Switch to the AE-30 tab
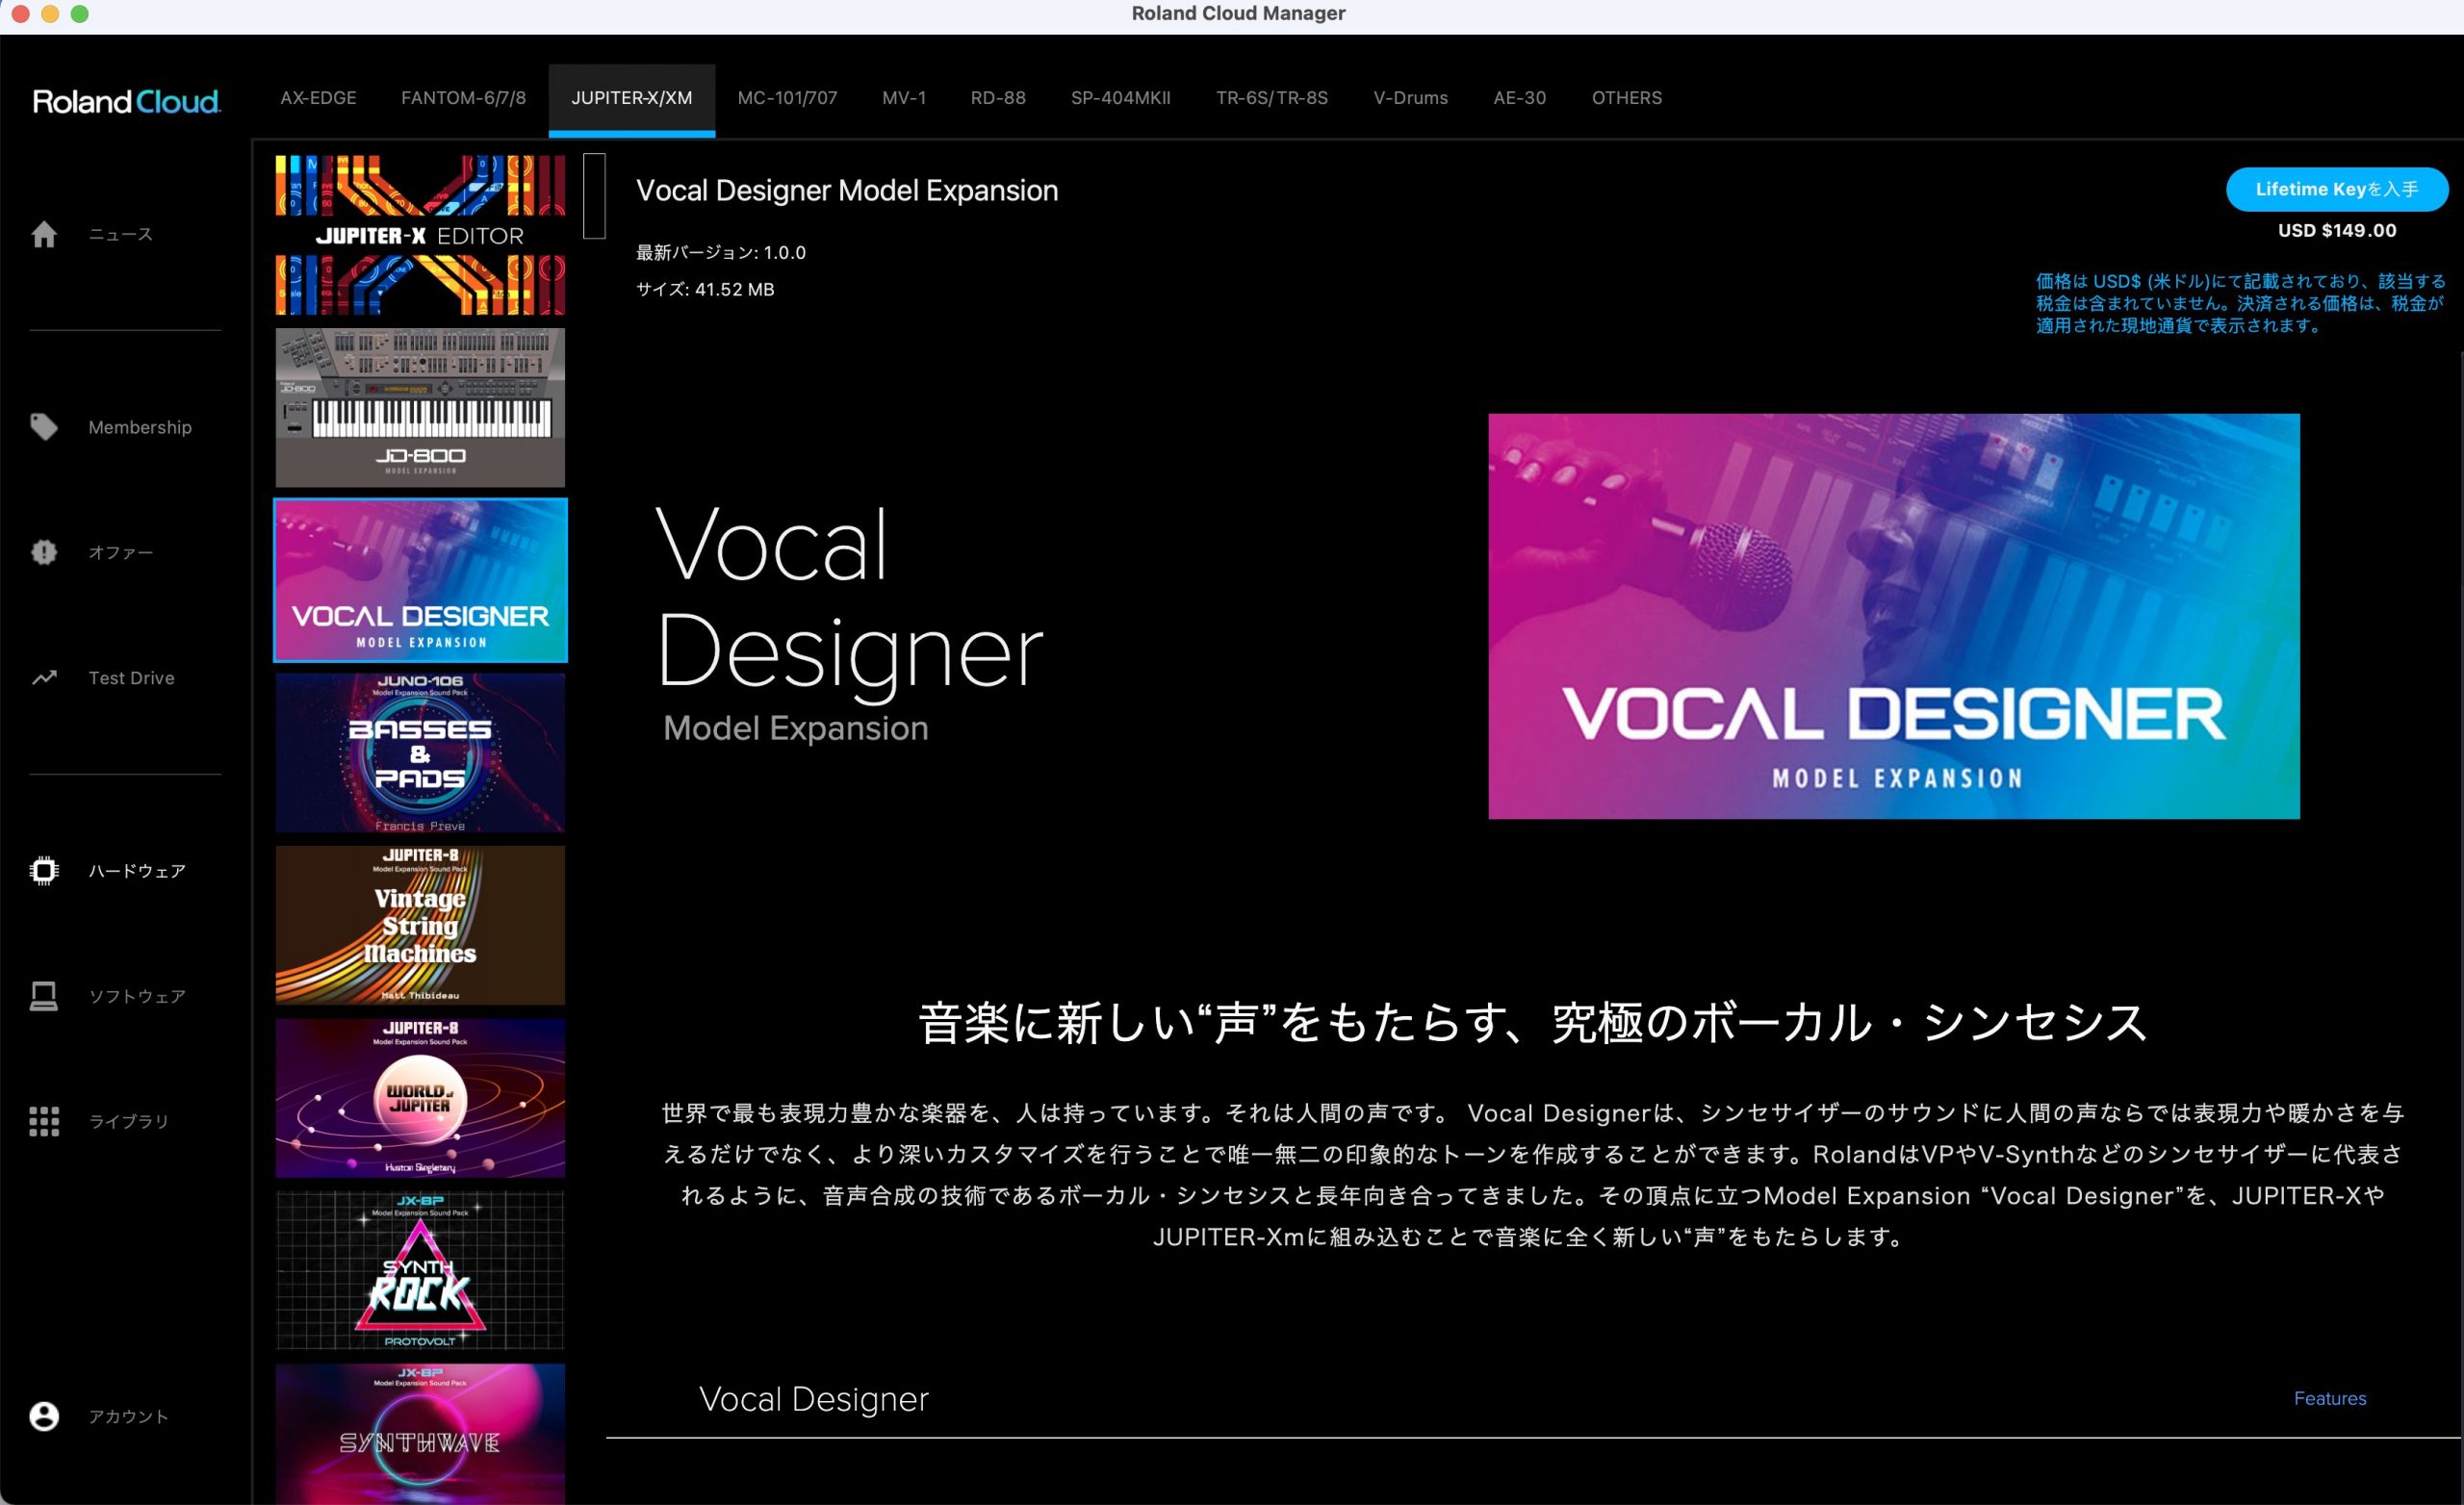The image size is (2464, 1505). point(1519,98)
